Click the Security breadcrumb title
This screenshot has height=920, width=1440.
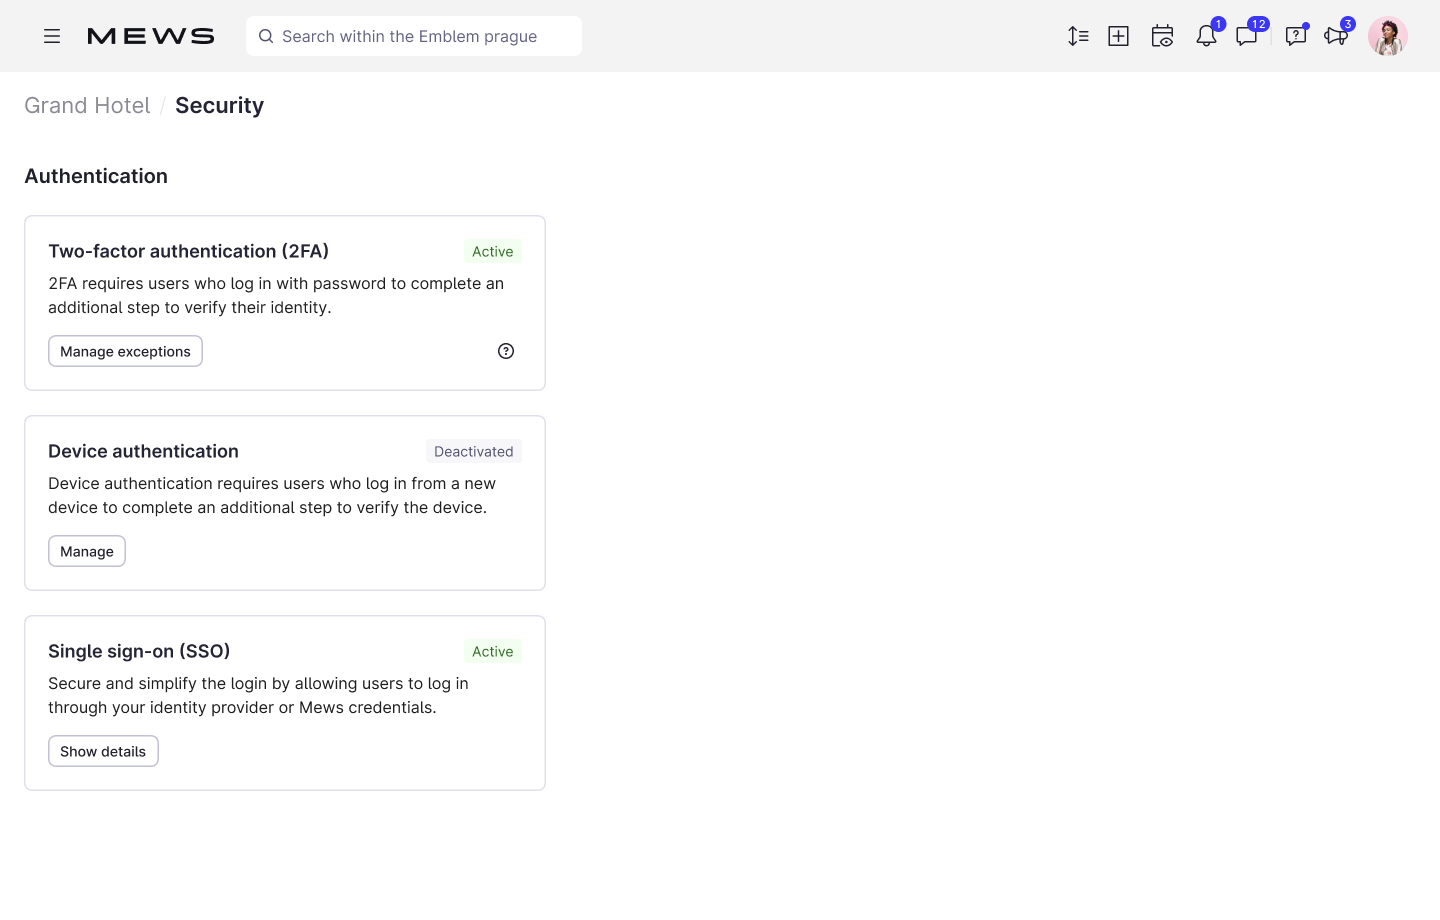(219, 105)
